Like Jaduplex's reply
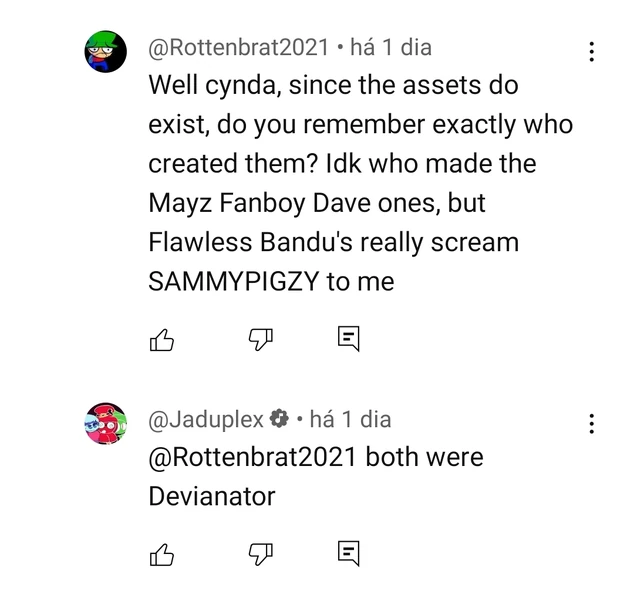 [x=161, y=553]
